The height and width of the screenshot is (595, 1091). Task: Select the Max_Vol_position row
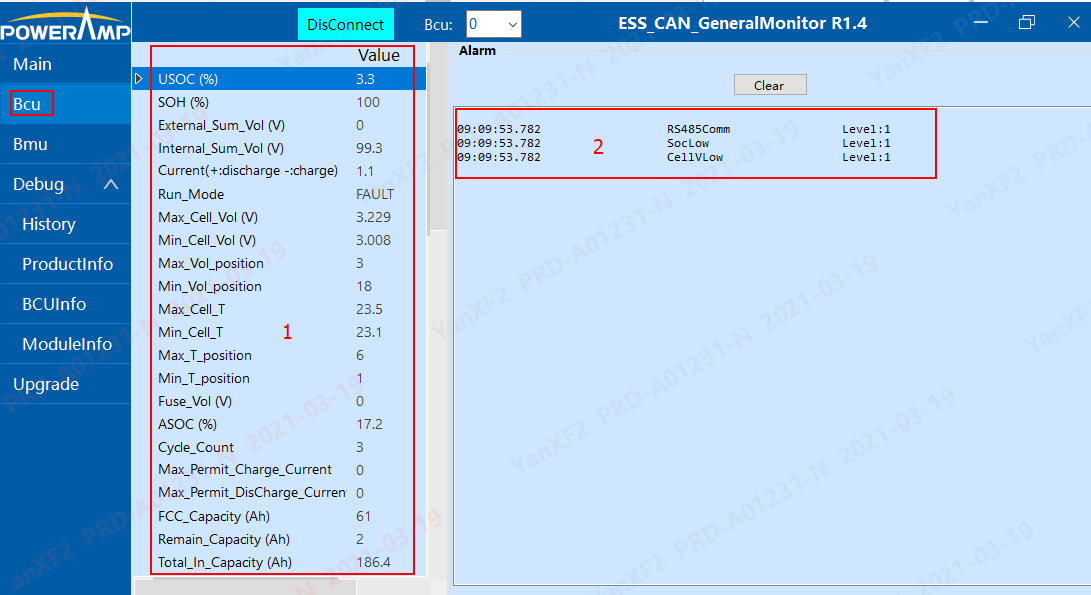[279, 263]
